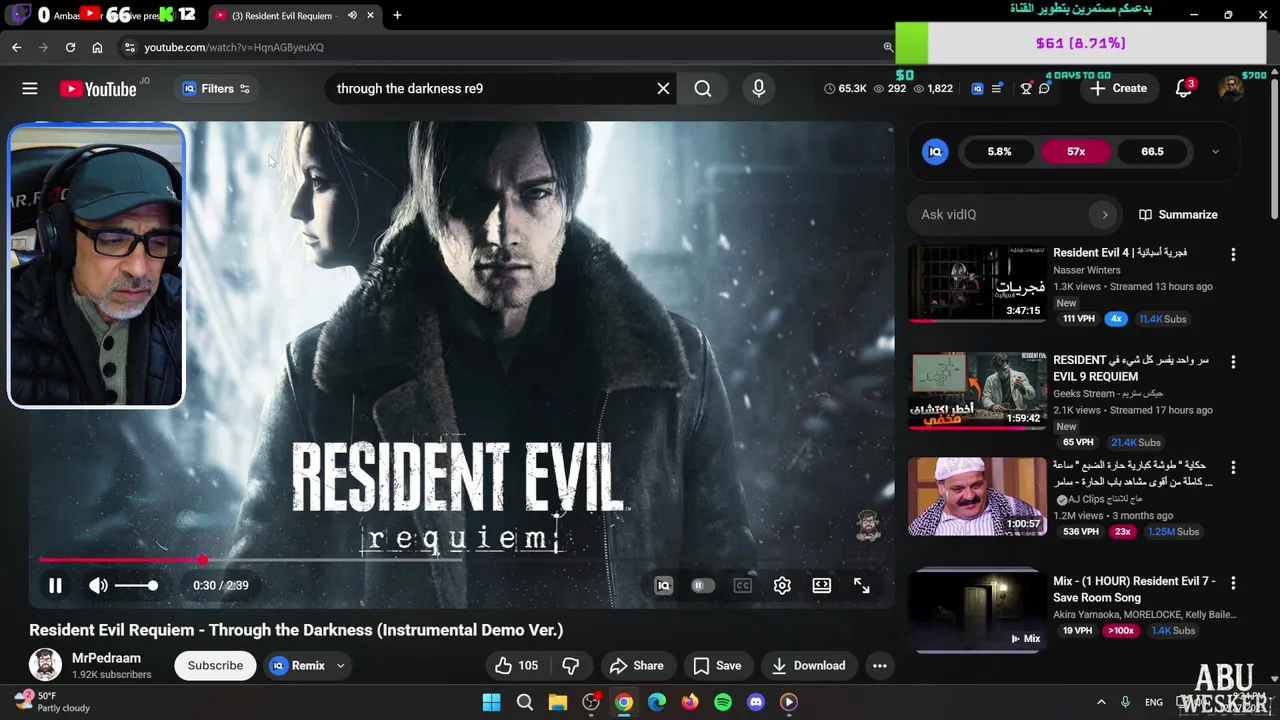1280x720 pixels.
Task: Open a new browser tab
Action: 397,16
